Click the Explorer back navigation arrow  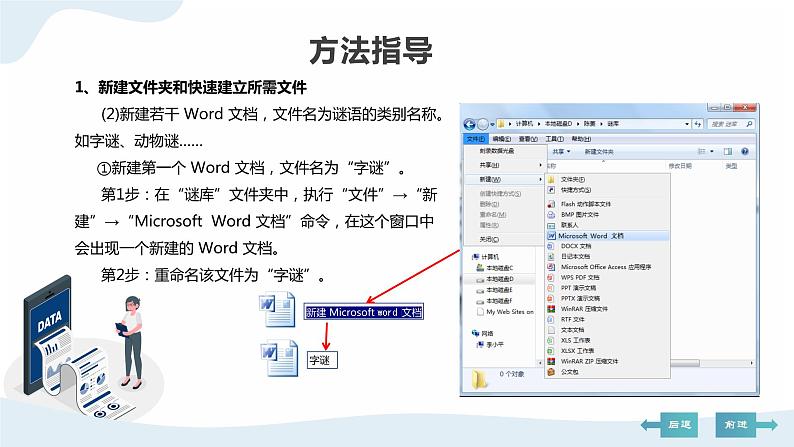coord(471,122)
